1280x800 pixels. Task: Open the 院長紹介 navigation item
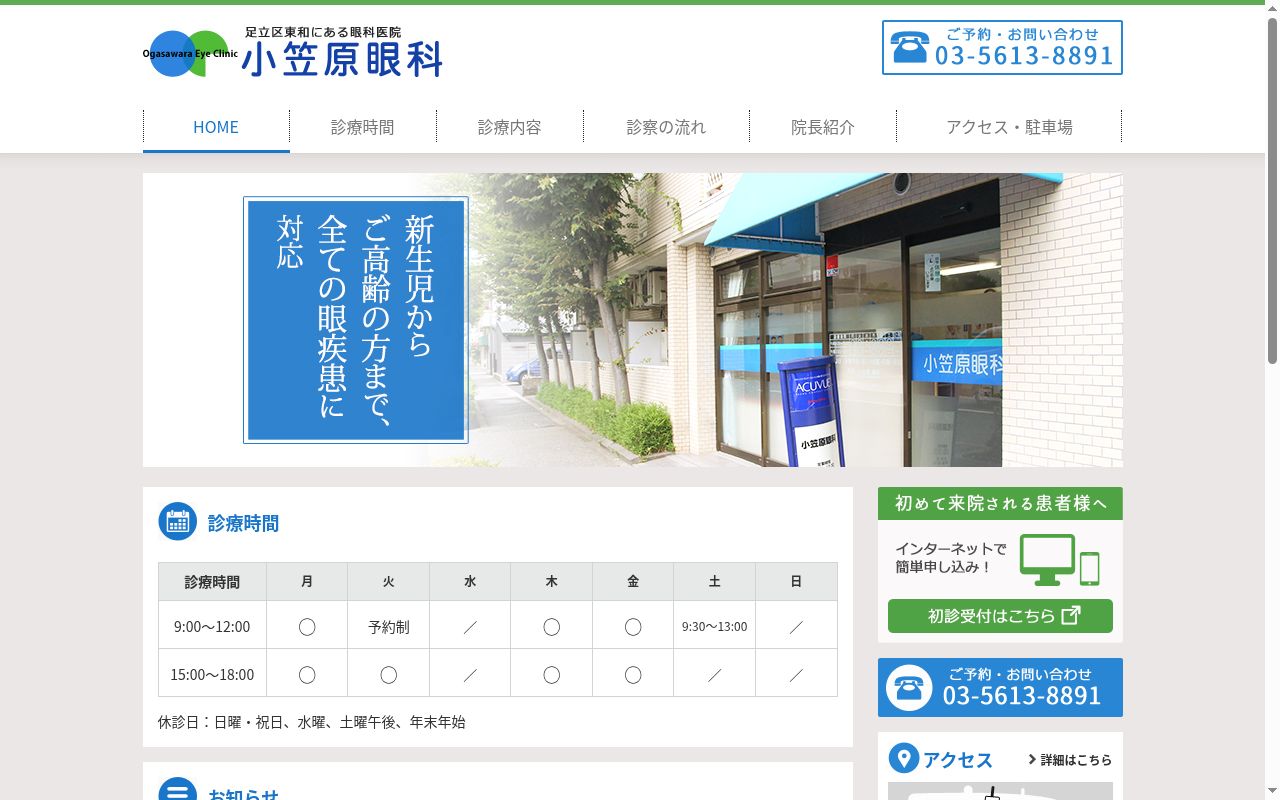[823, 127]
